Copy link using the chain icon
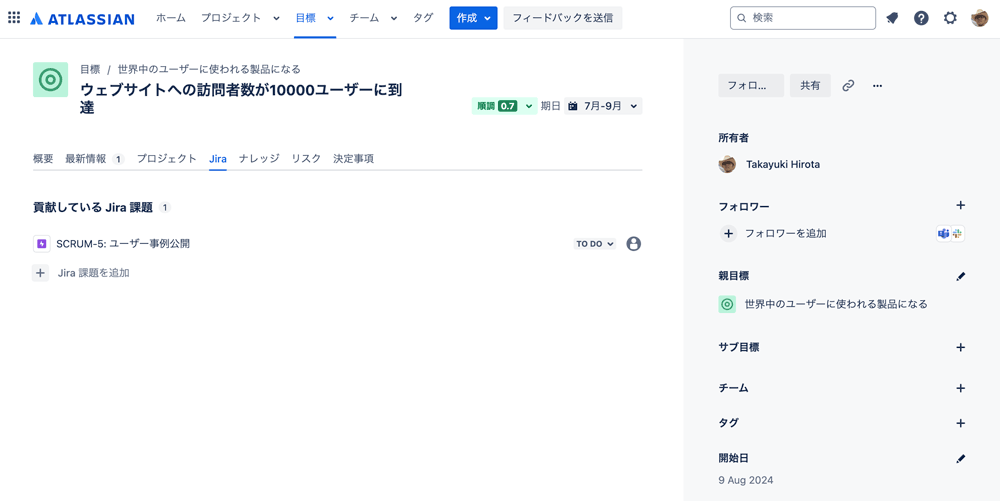The image size is (1000, 501). coord(848,85)
